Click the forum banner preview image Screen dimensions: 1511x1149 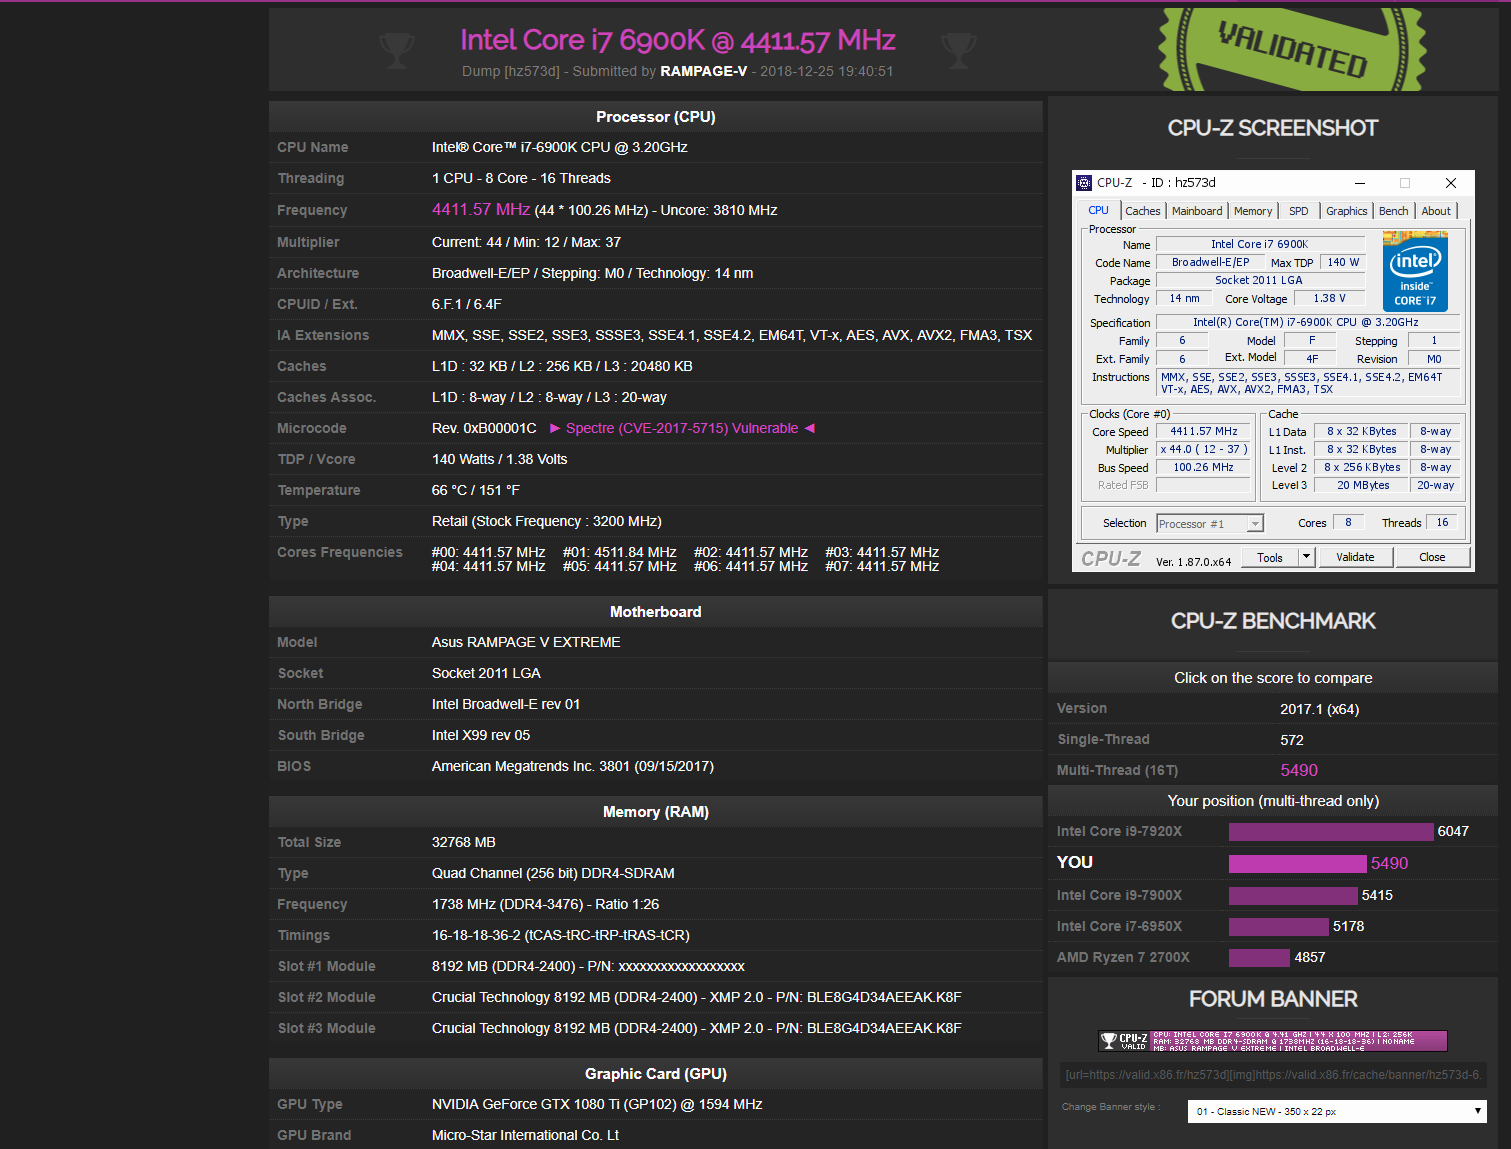pos(1273,1041)
